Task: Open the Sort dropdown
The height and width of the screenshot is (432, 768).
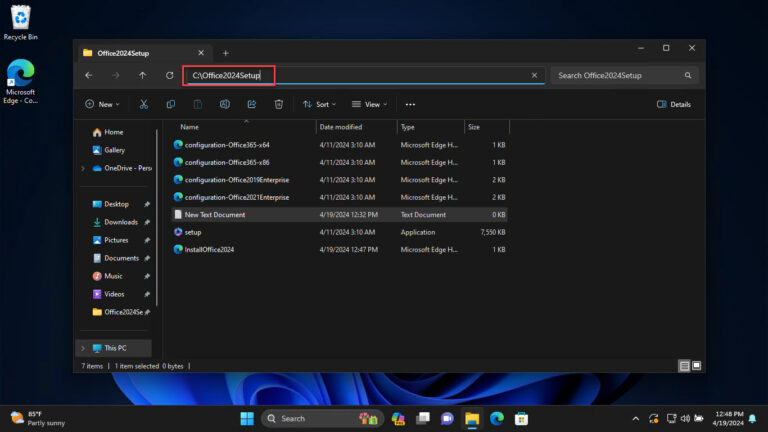Action: 320,104
